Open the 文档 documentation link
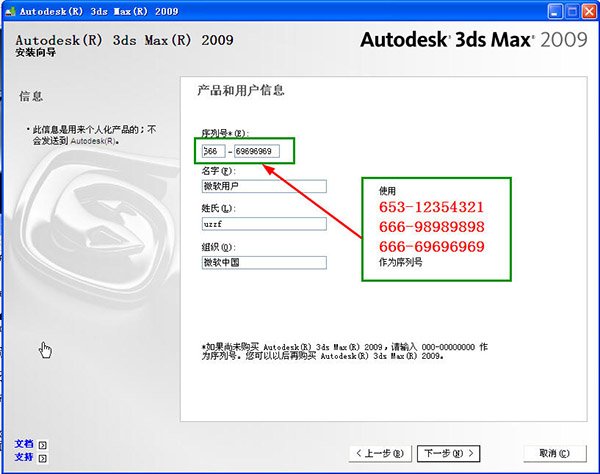The height and width of the screenshot is (474, 600). tap(24, 444)
